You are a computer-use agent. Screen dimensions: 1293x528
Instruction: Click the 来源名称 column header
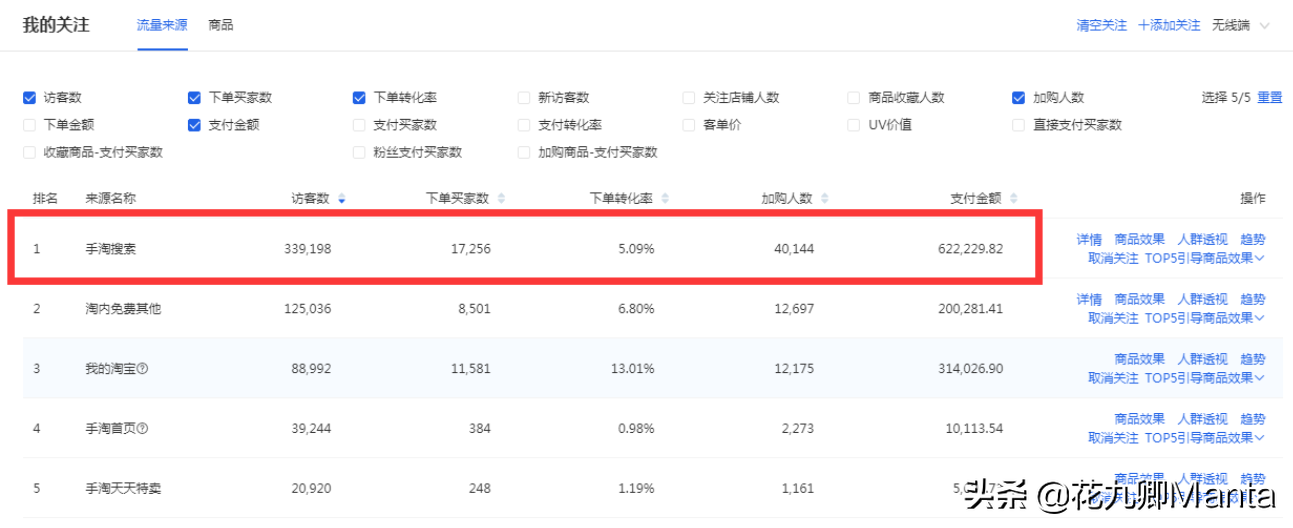[x=111, y=199]
